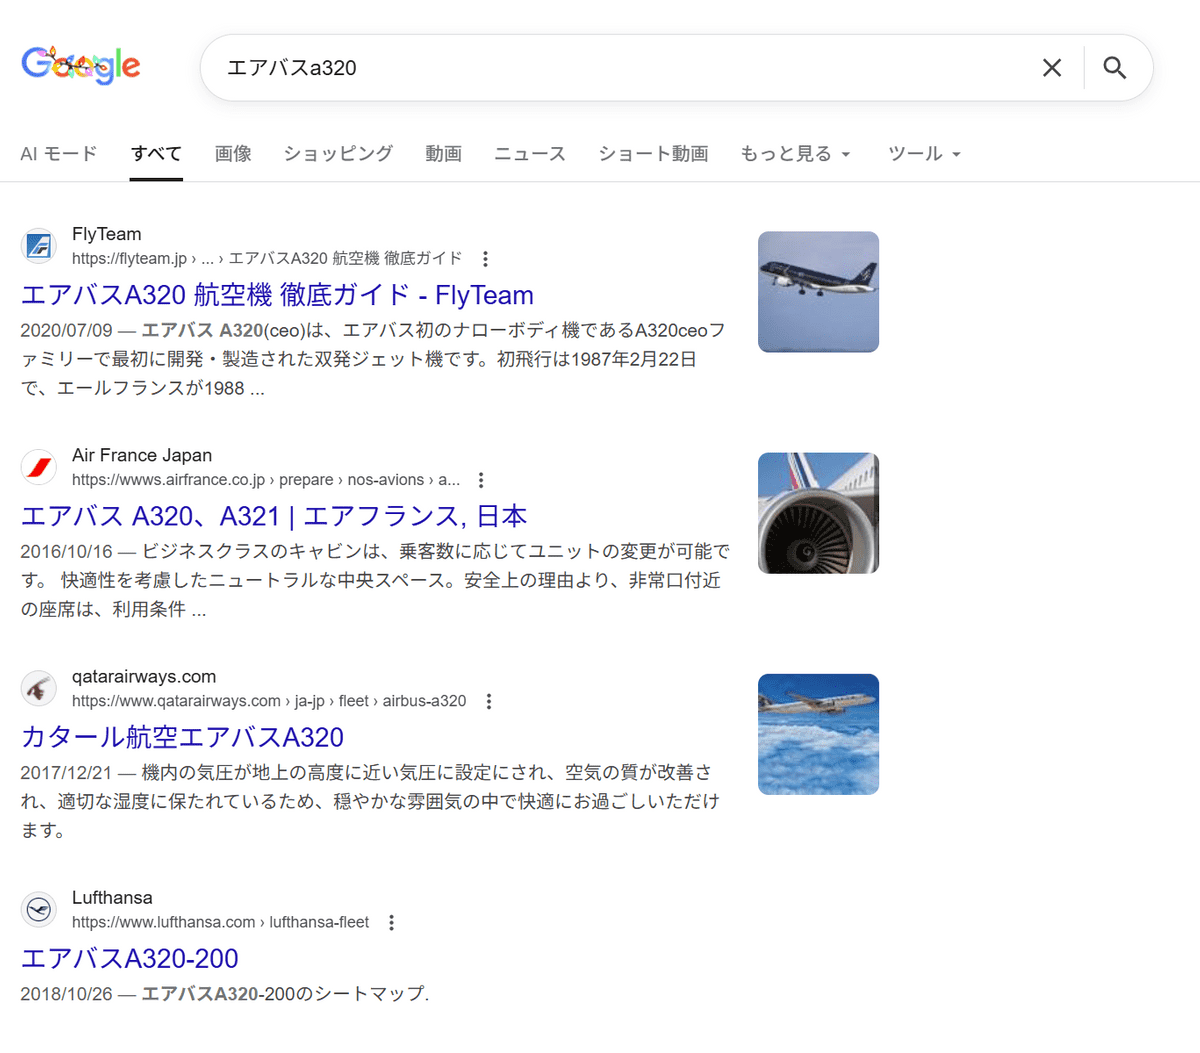Expand the もっと見る dropdown
Viewport: 1200px width, 1053px height.
coord(795,154)
